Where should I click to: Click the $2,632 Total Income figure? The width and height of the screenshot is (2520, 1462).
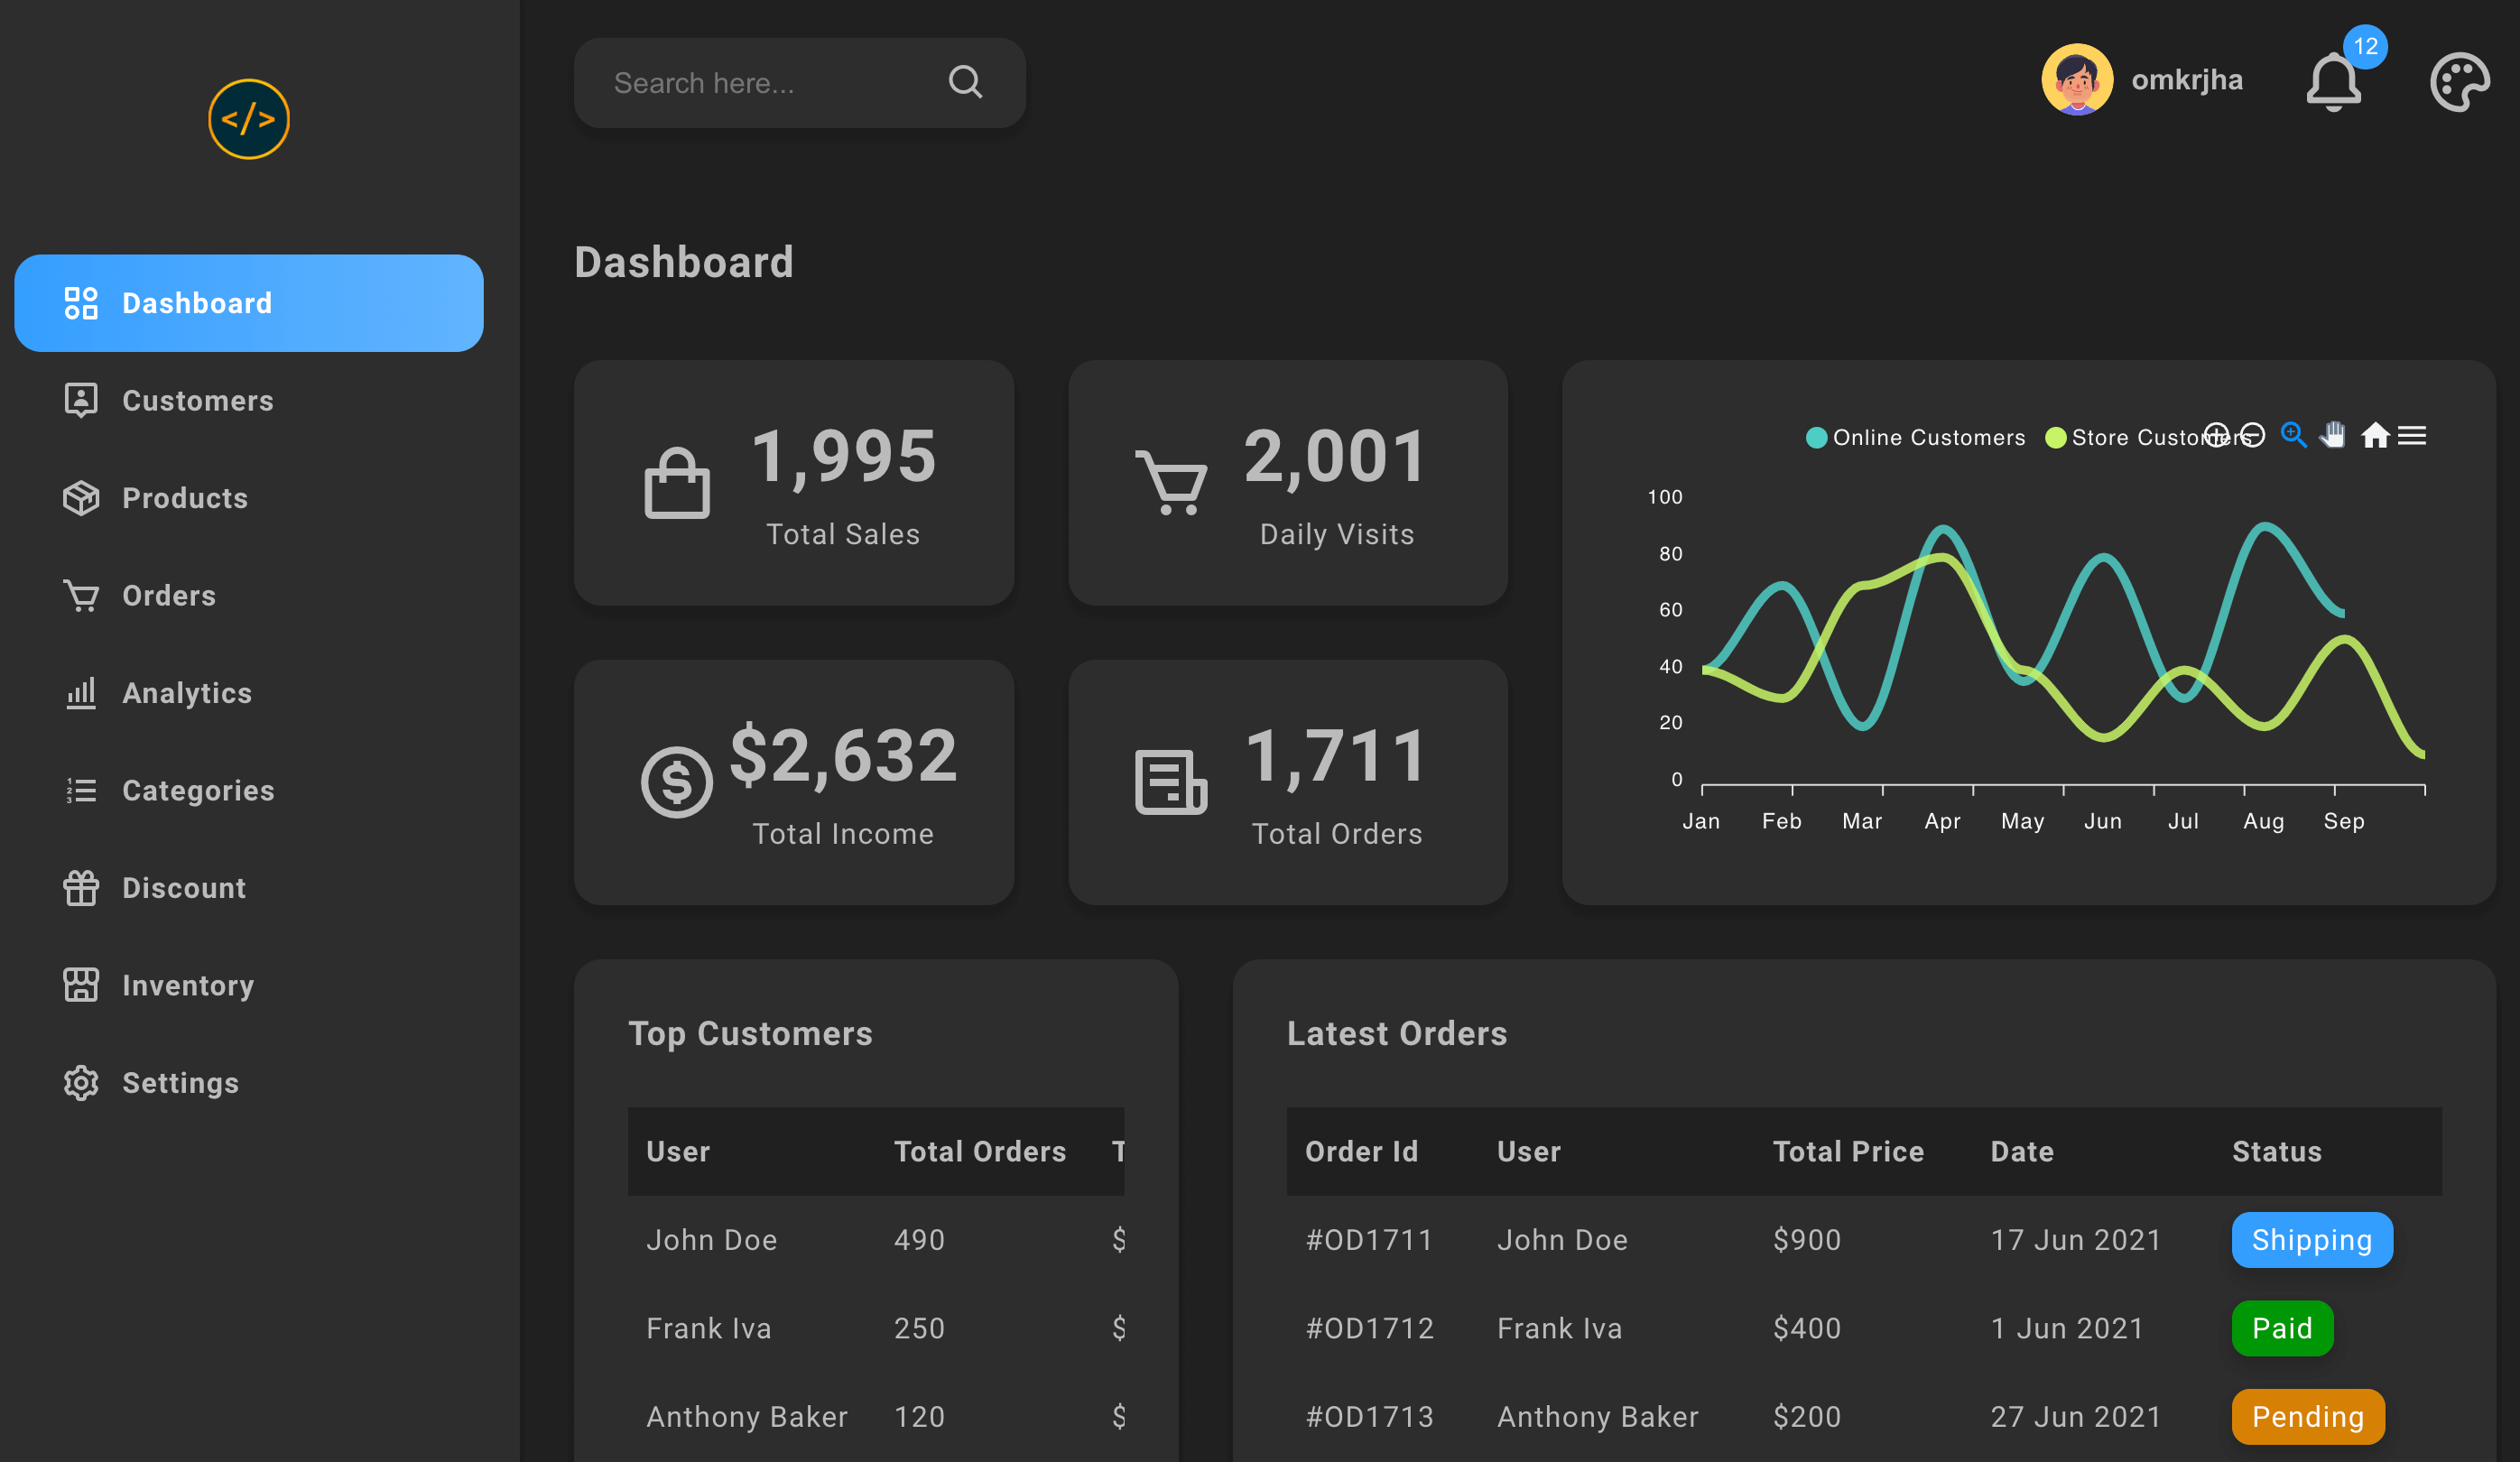(843, 756)
